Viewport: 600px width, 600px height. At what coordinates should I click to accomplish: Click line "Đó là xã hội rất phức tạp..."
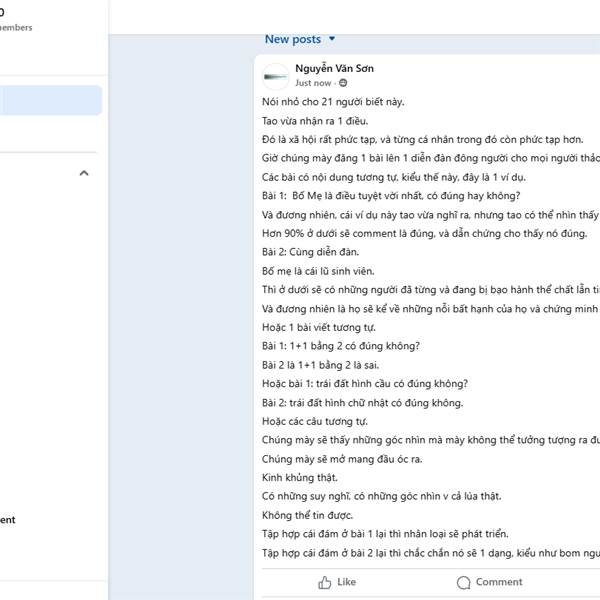[x=422, y=140]
